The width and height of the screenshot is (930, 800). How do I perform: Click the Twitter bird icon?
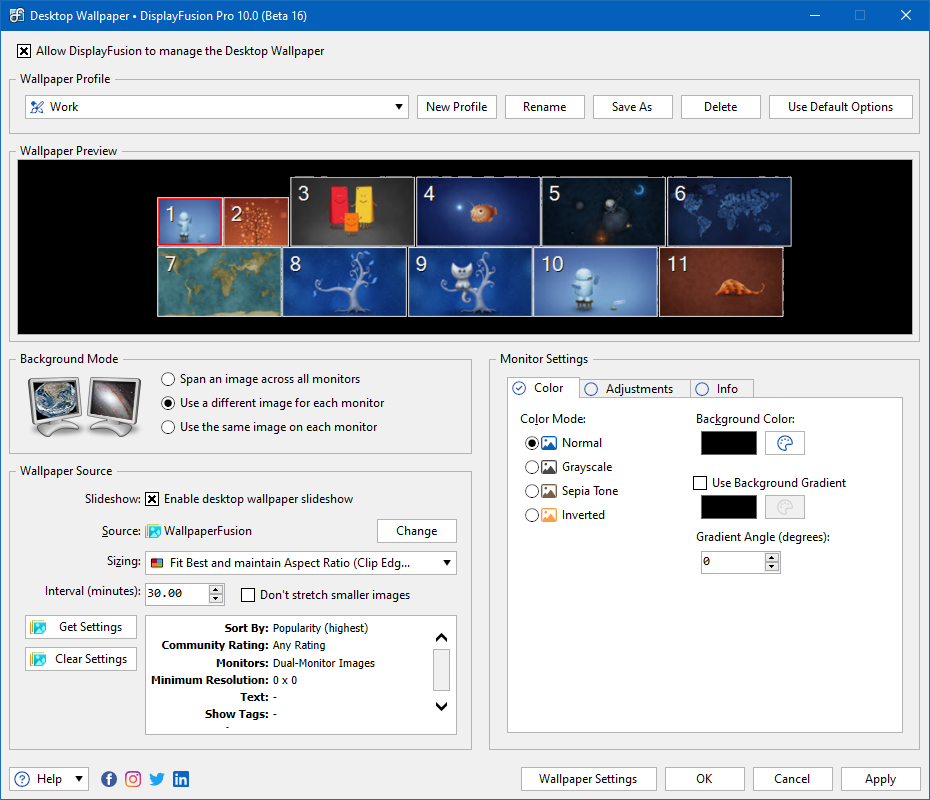pyautogui.click(x=157, y=779)
